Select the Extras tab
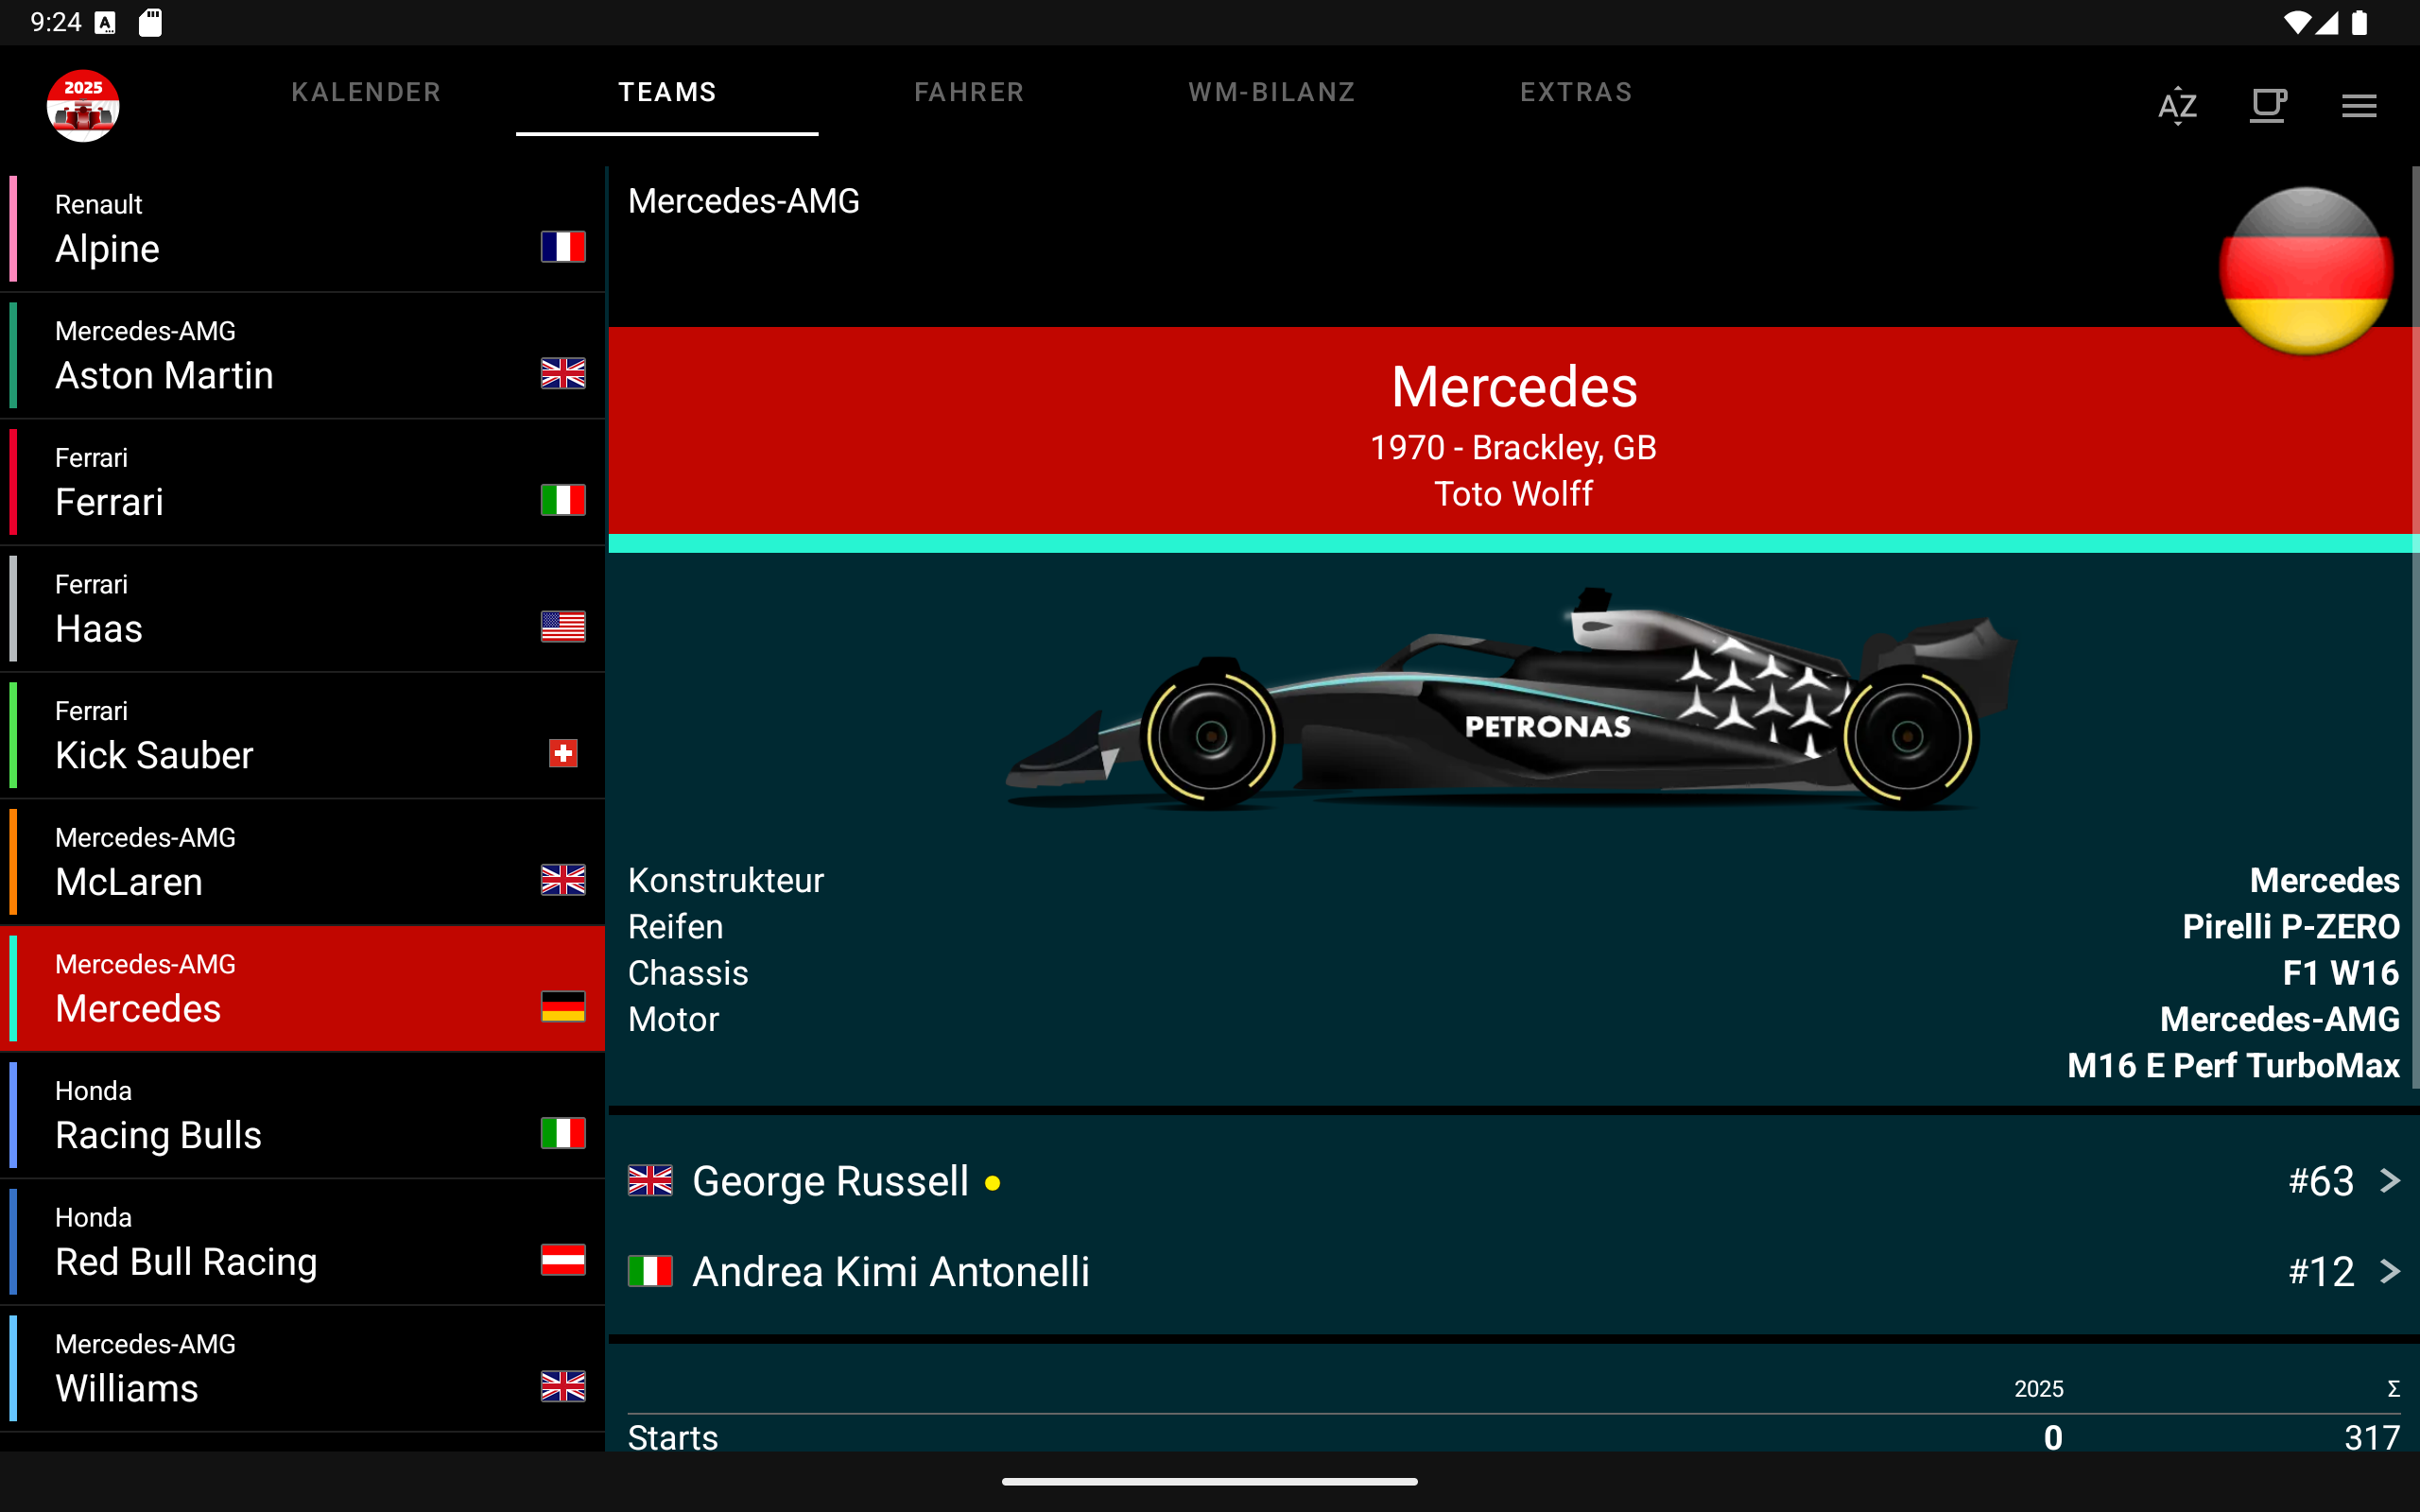Image resolution: width=2420 pixels, height=1512 pixels. (1576, 92)
